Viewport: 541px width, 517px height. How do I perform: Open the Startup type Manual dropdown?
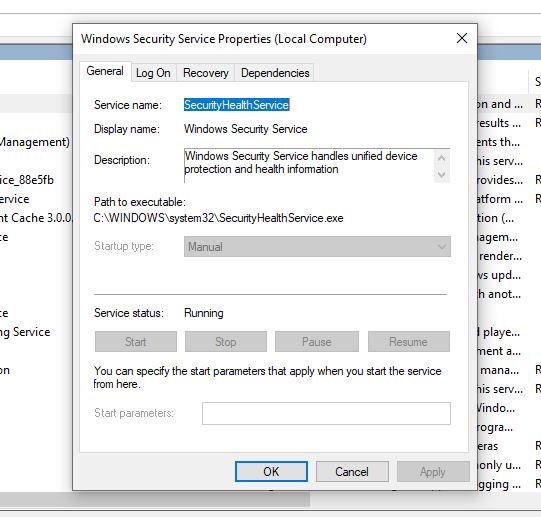click(x=317, y=246)
